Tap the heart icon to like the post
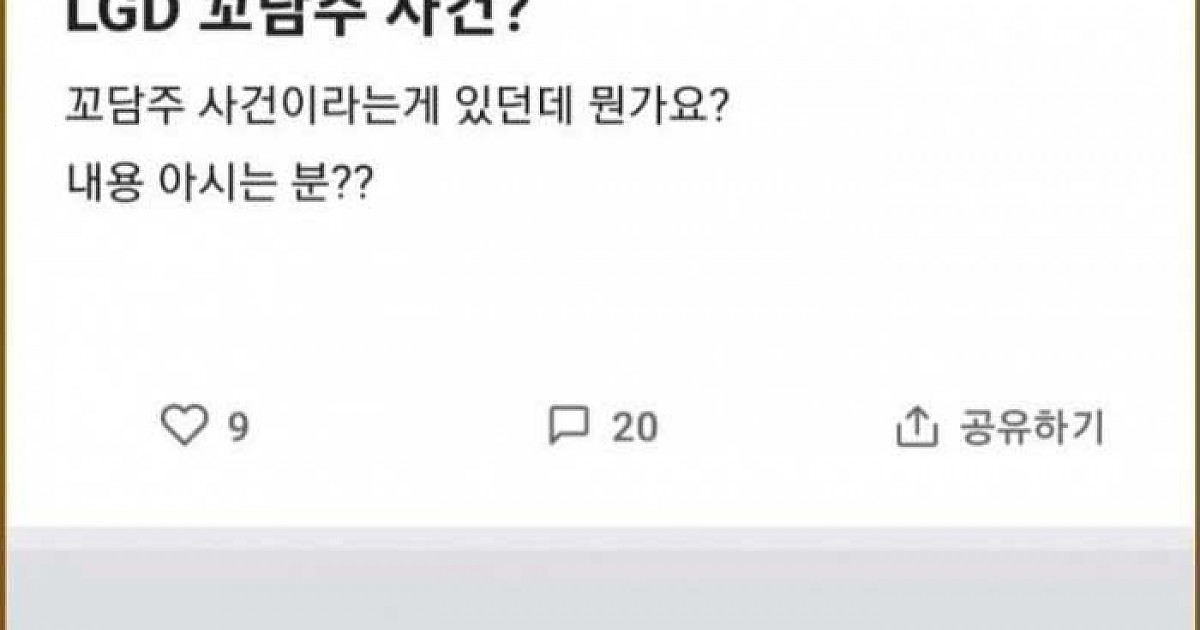The image size is (1200, 630). coord(181,427)
